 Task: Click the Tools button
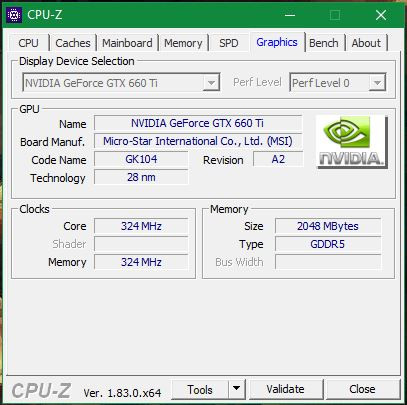[x=200, y=389]
